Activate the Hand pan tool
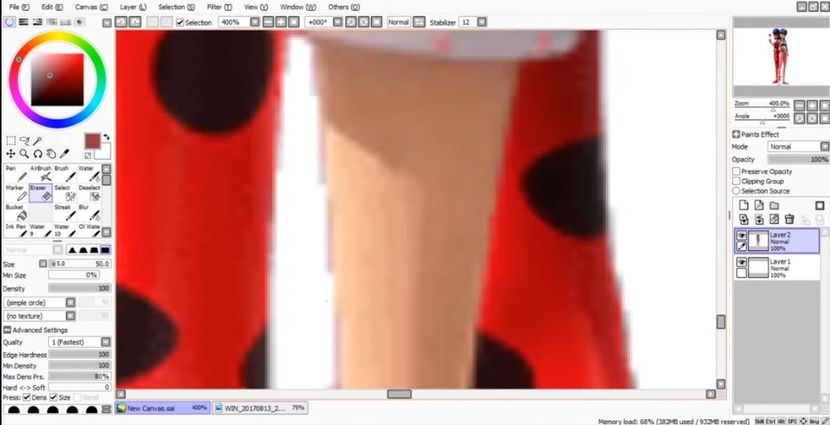 pos(51,153)
